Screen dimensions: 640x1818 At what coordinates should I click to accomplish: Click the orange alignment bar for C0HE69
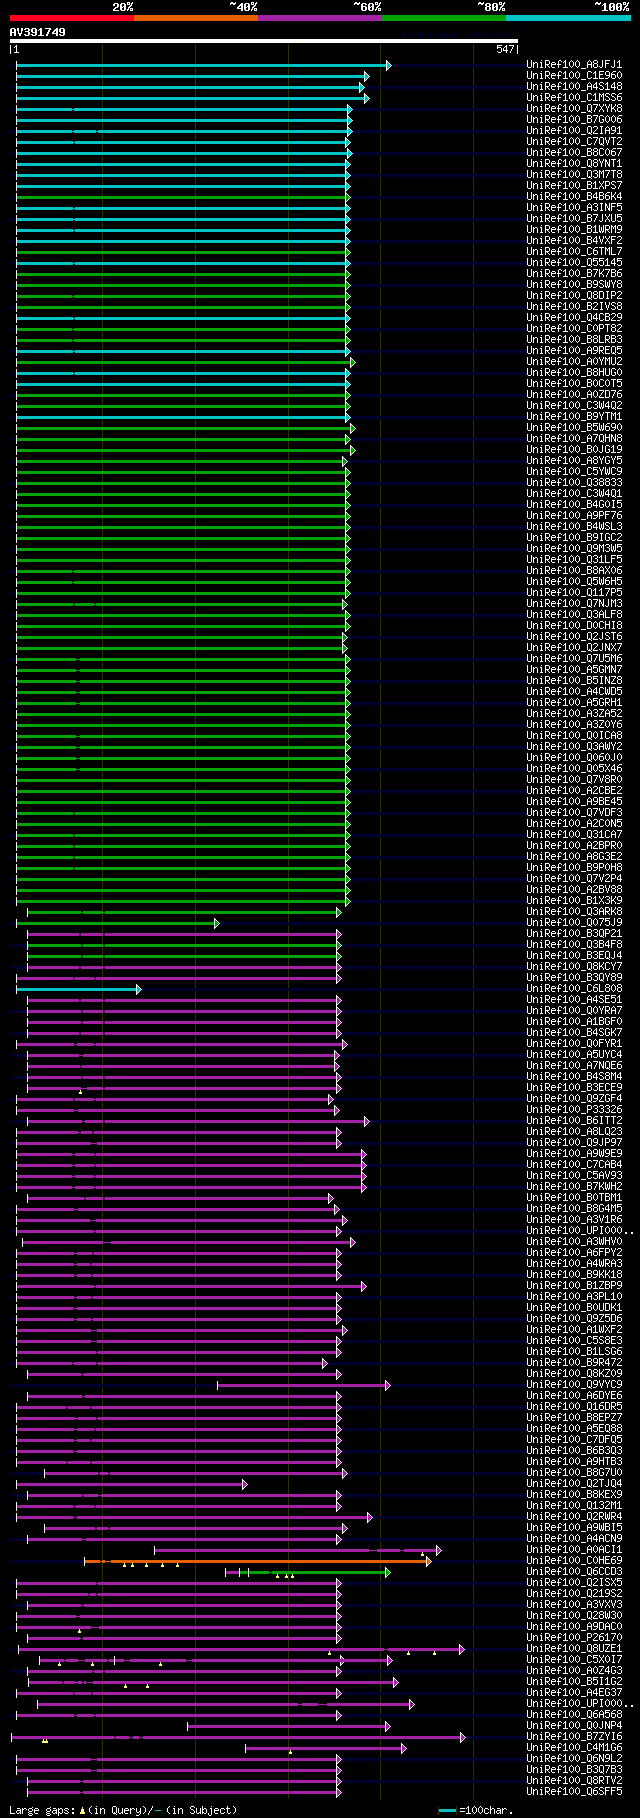click(x=258, y=1560)
